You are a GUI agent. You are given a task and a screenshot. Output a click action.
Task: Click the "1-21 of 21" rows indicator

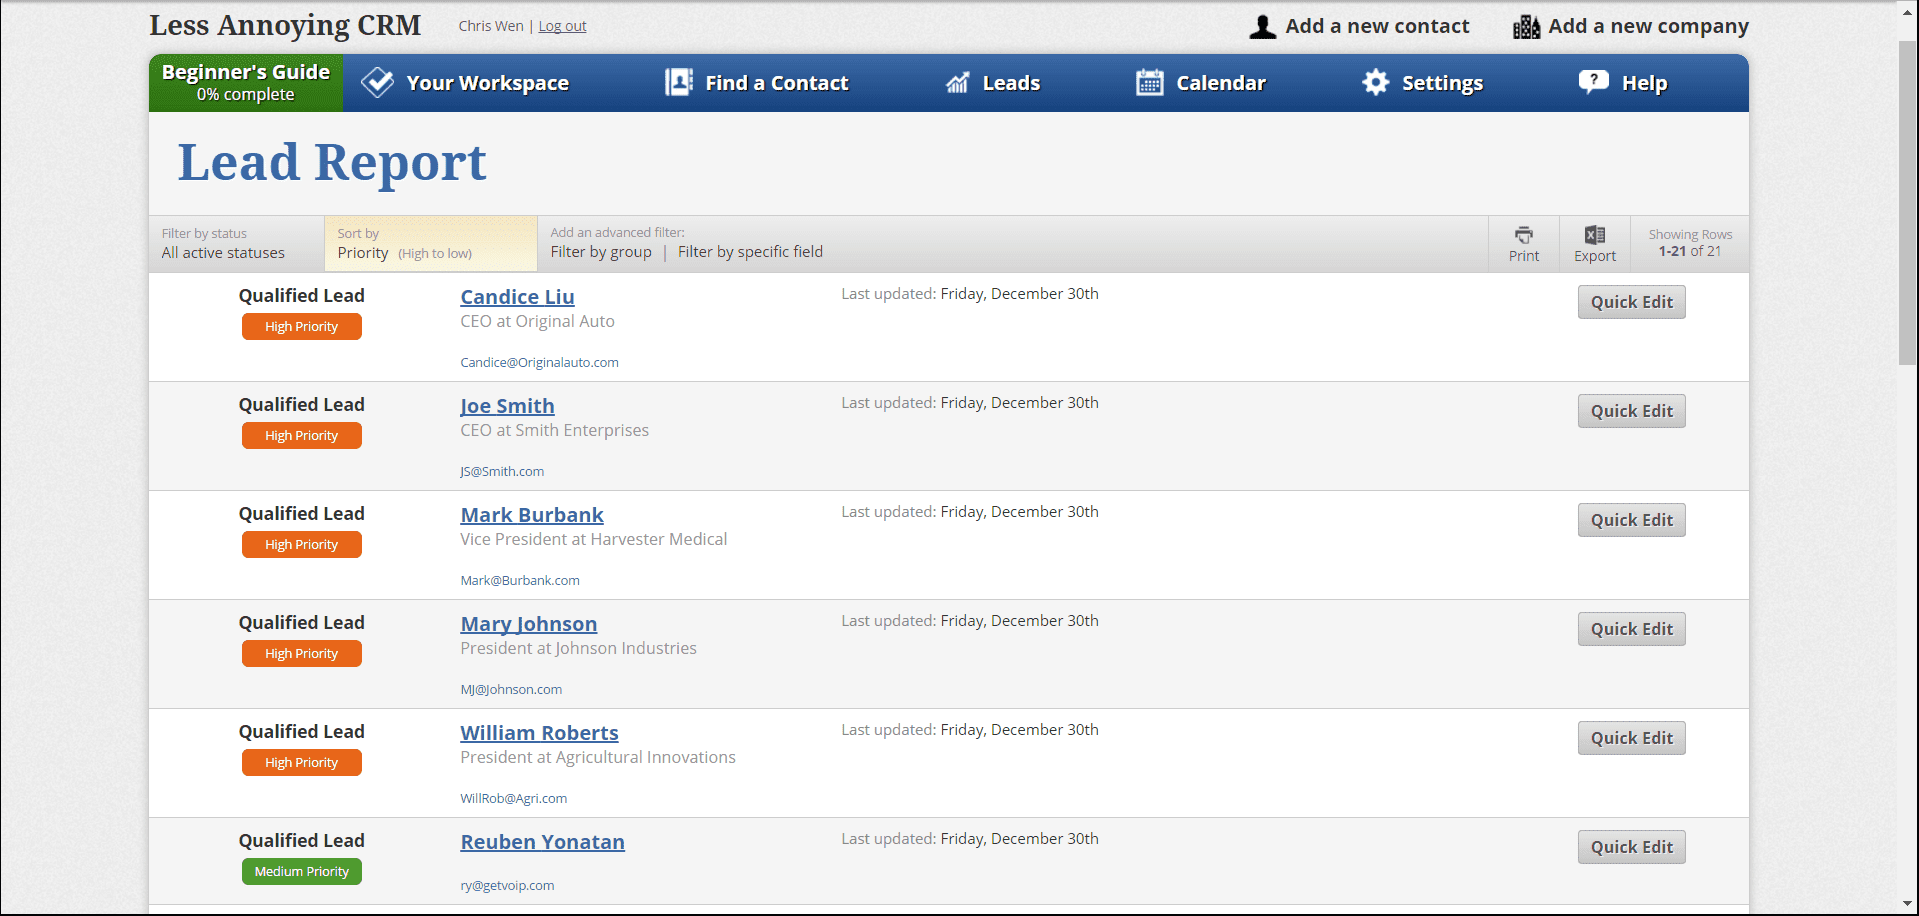(x=1689, y=252)
